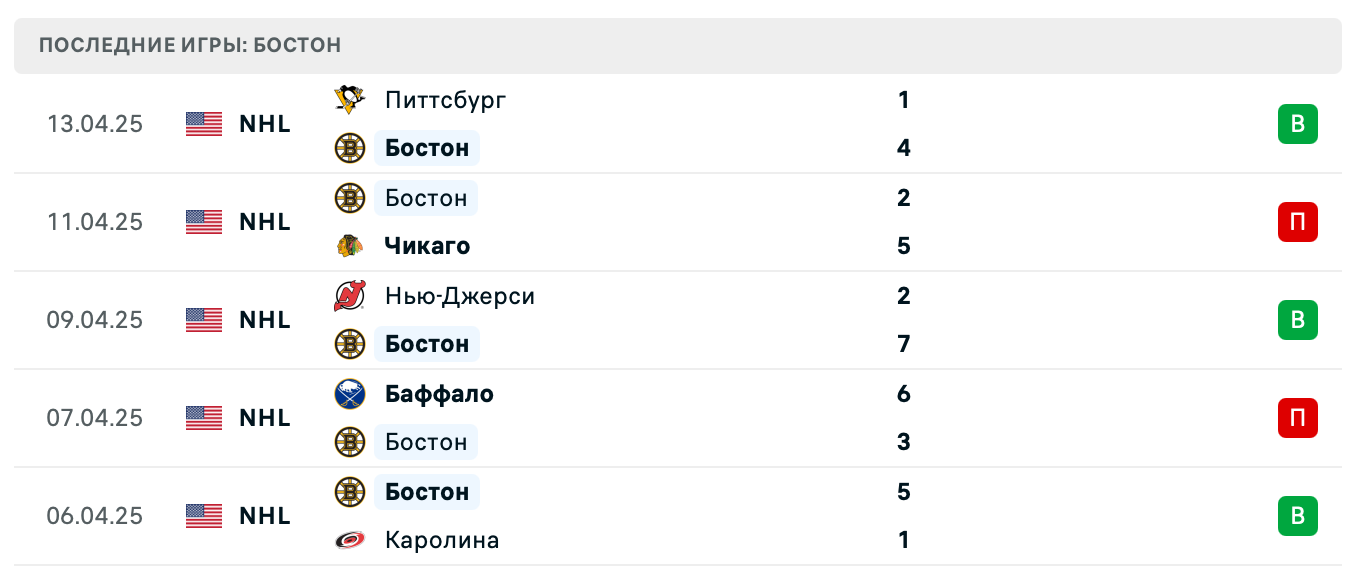Click the red П badge for the Баффало game

(x=1298, y=418)
